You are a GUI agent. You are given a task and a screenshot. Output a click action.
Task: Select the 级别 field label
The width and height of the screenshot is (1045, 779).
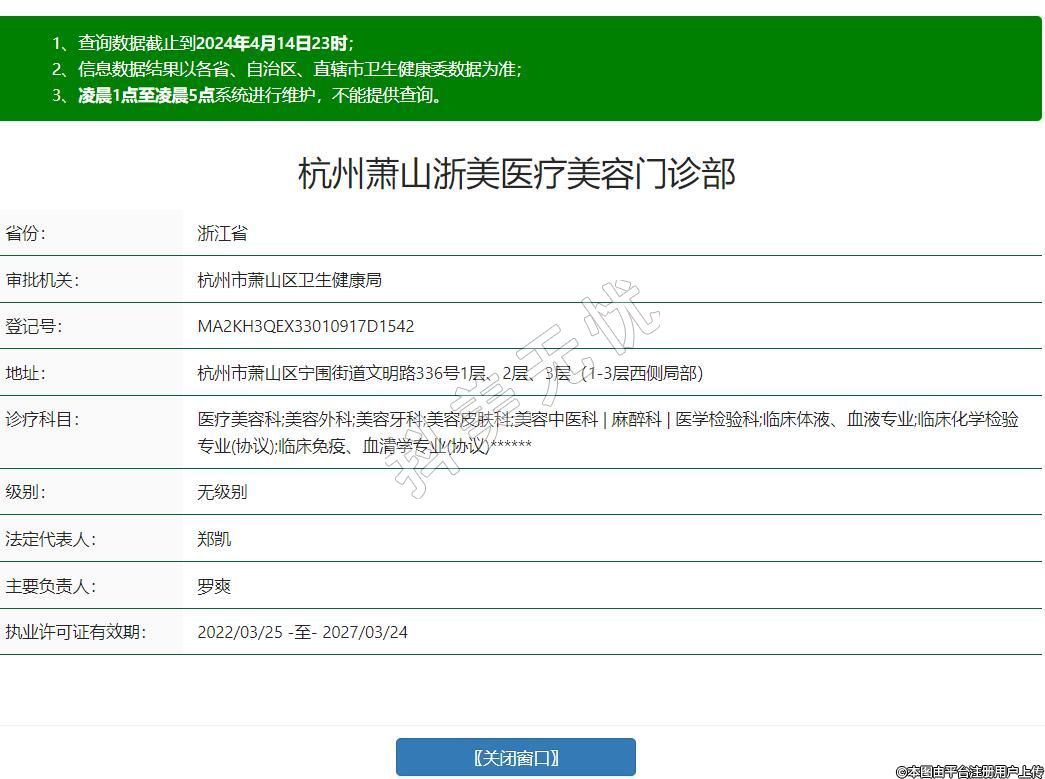(x=26, y=492)
